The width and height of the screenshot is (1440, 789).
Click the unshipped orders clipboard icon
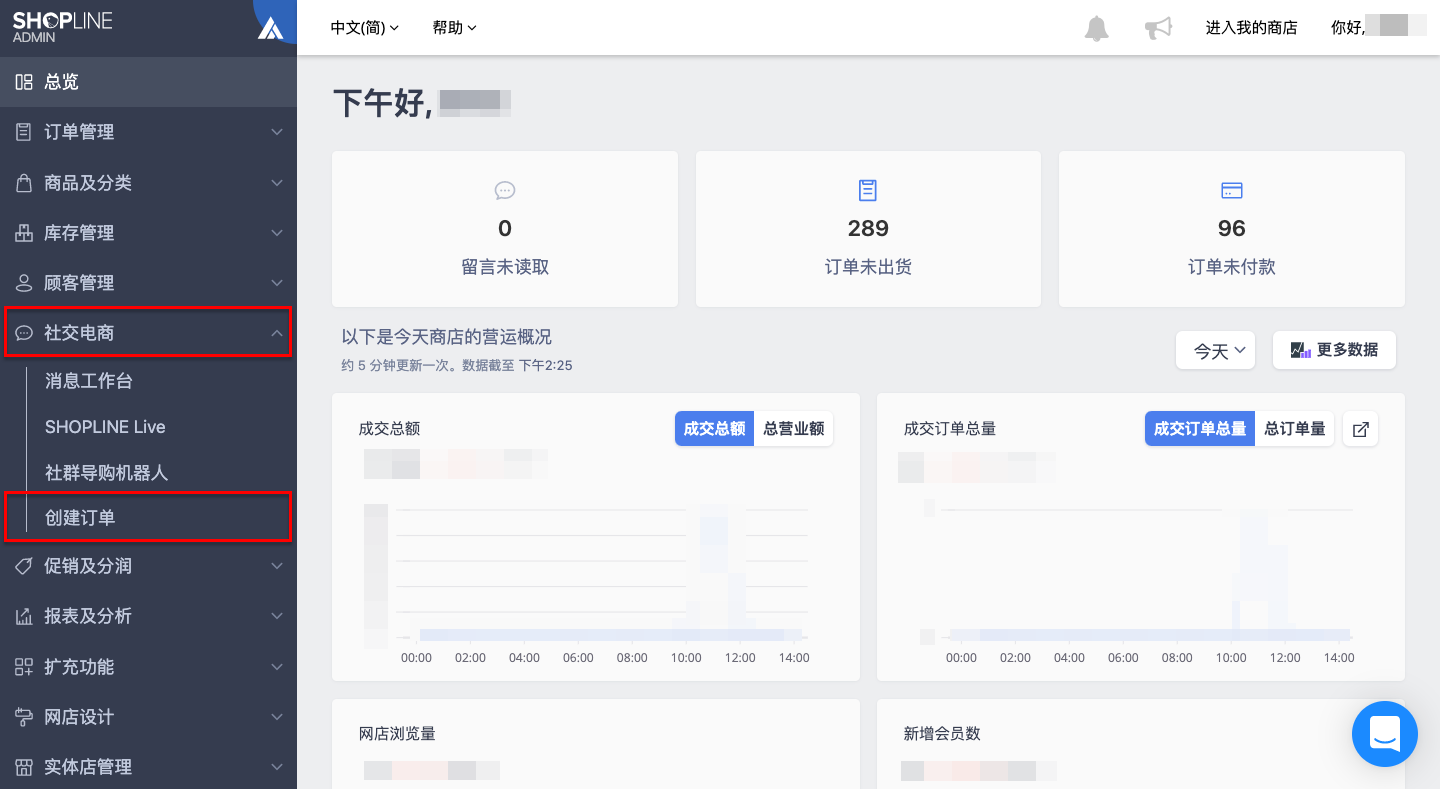click(868, 190)
